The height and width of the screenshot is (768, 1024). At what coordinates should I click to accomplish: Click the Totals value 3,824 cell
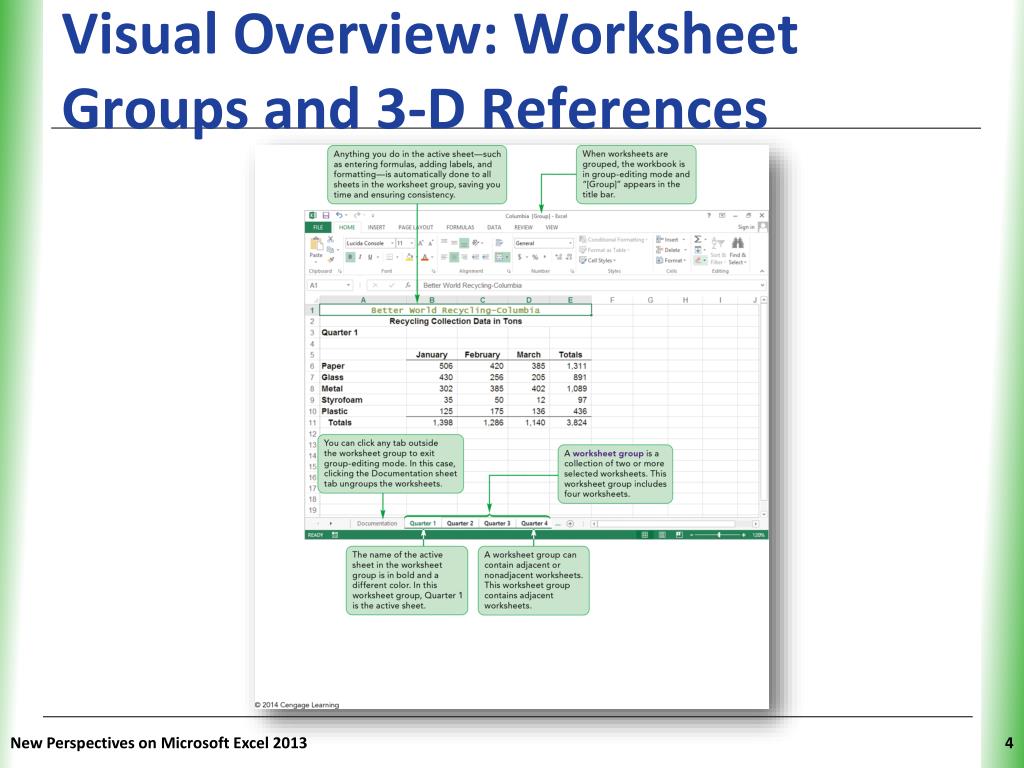click(x=570, y=423)
